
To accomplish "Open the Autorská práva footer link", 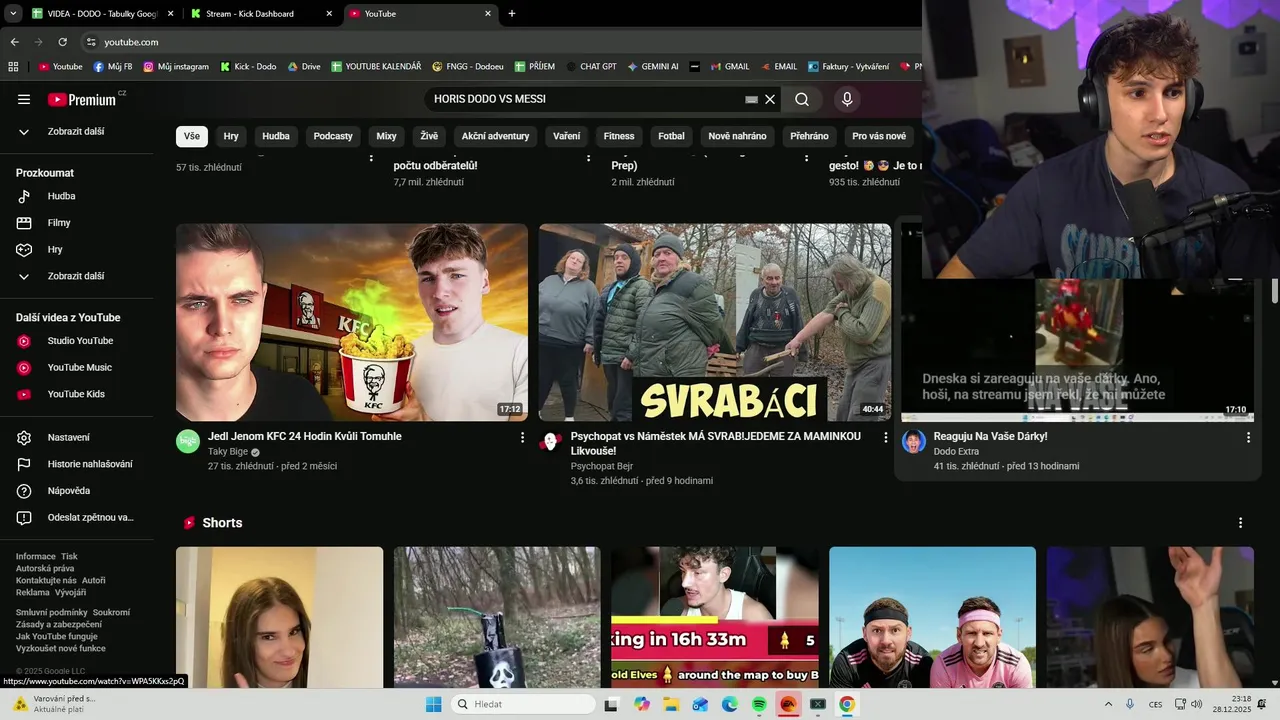I will click(45, 569).
